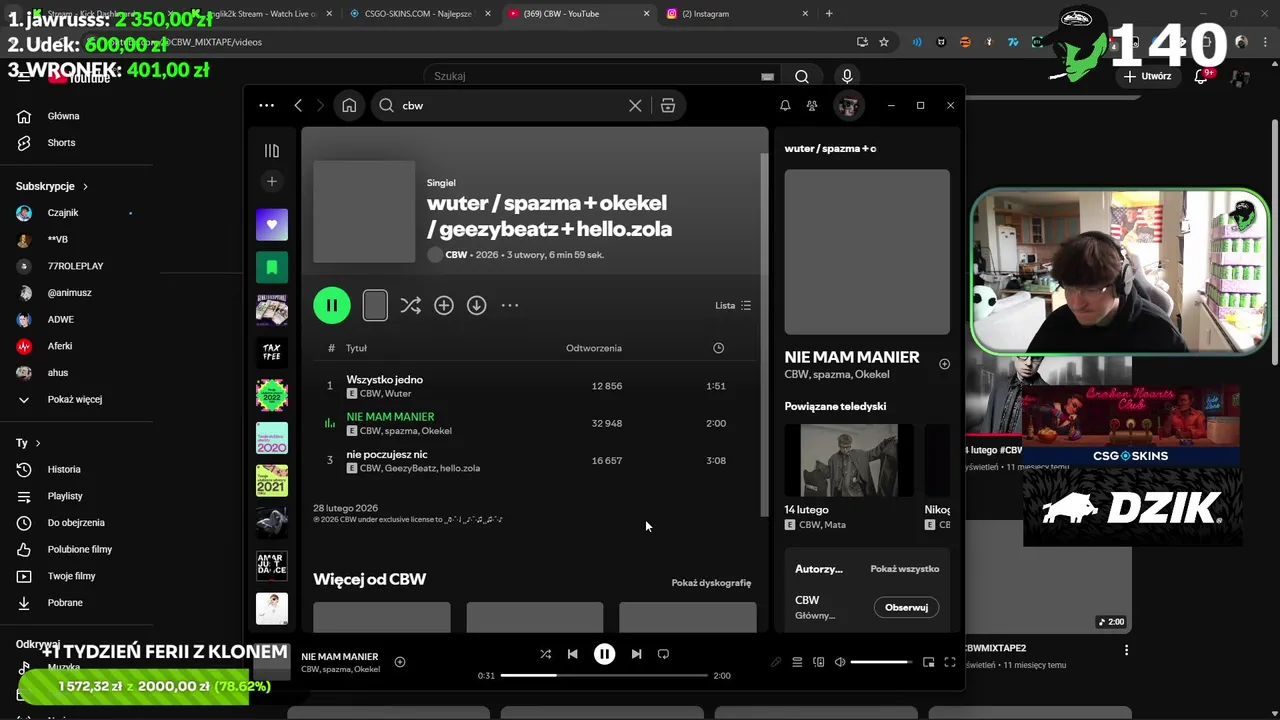
Task: Open Playlisty in YouTube sidebar
Action: pos(65,496)
